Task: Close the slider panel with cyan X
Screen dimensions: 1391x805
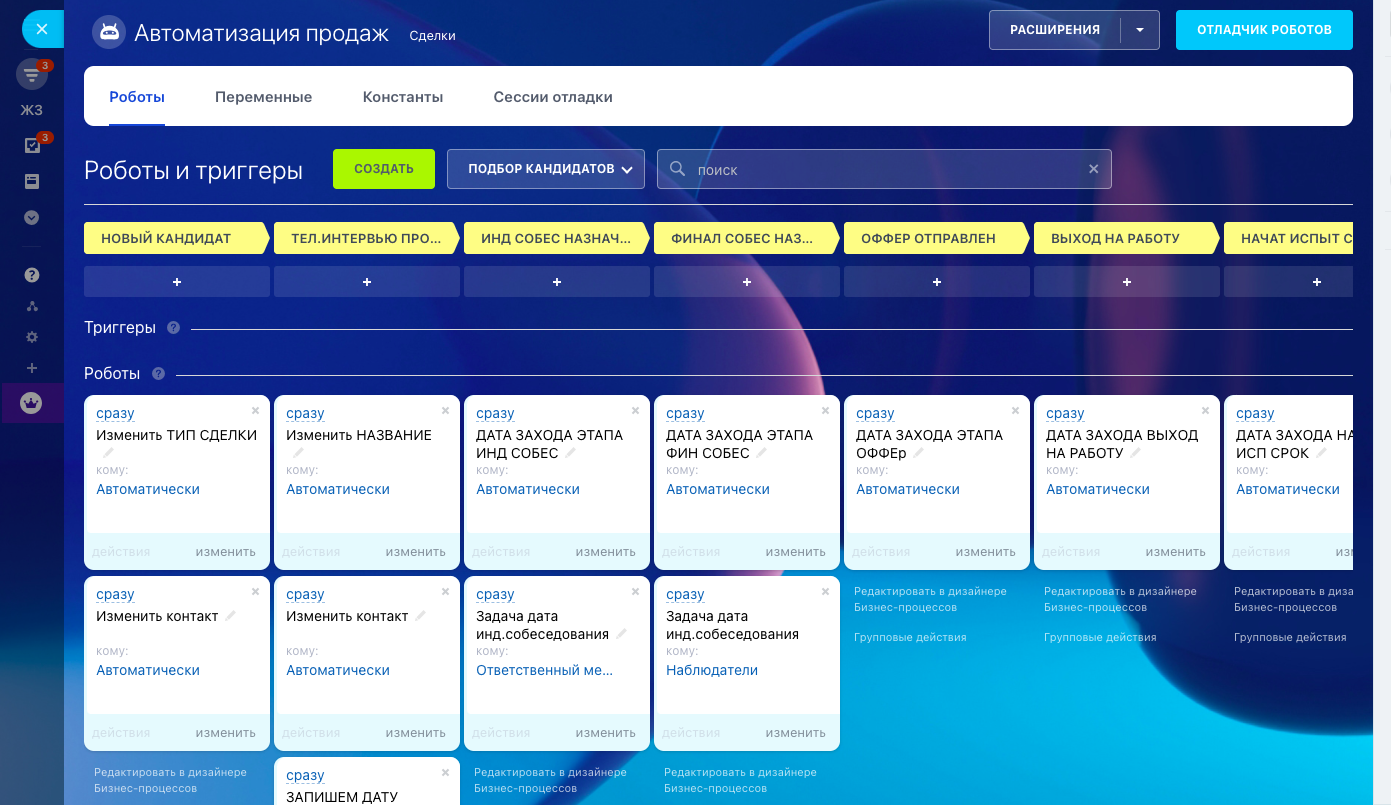Action: 42,30
